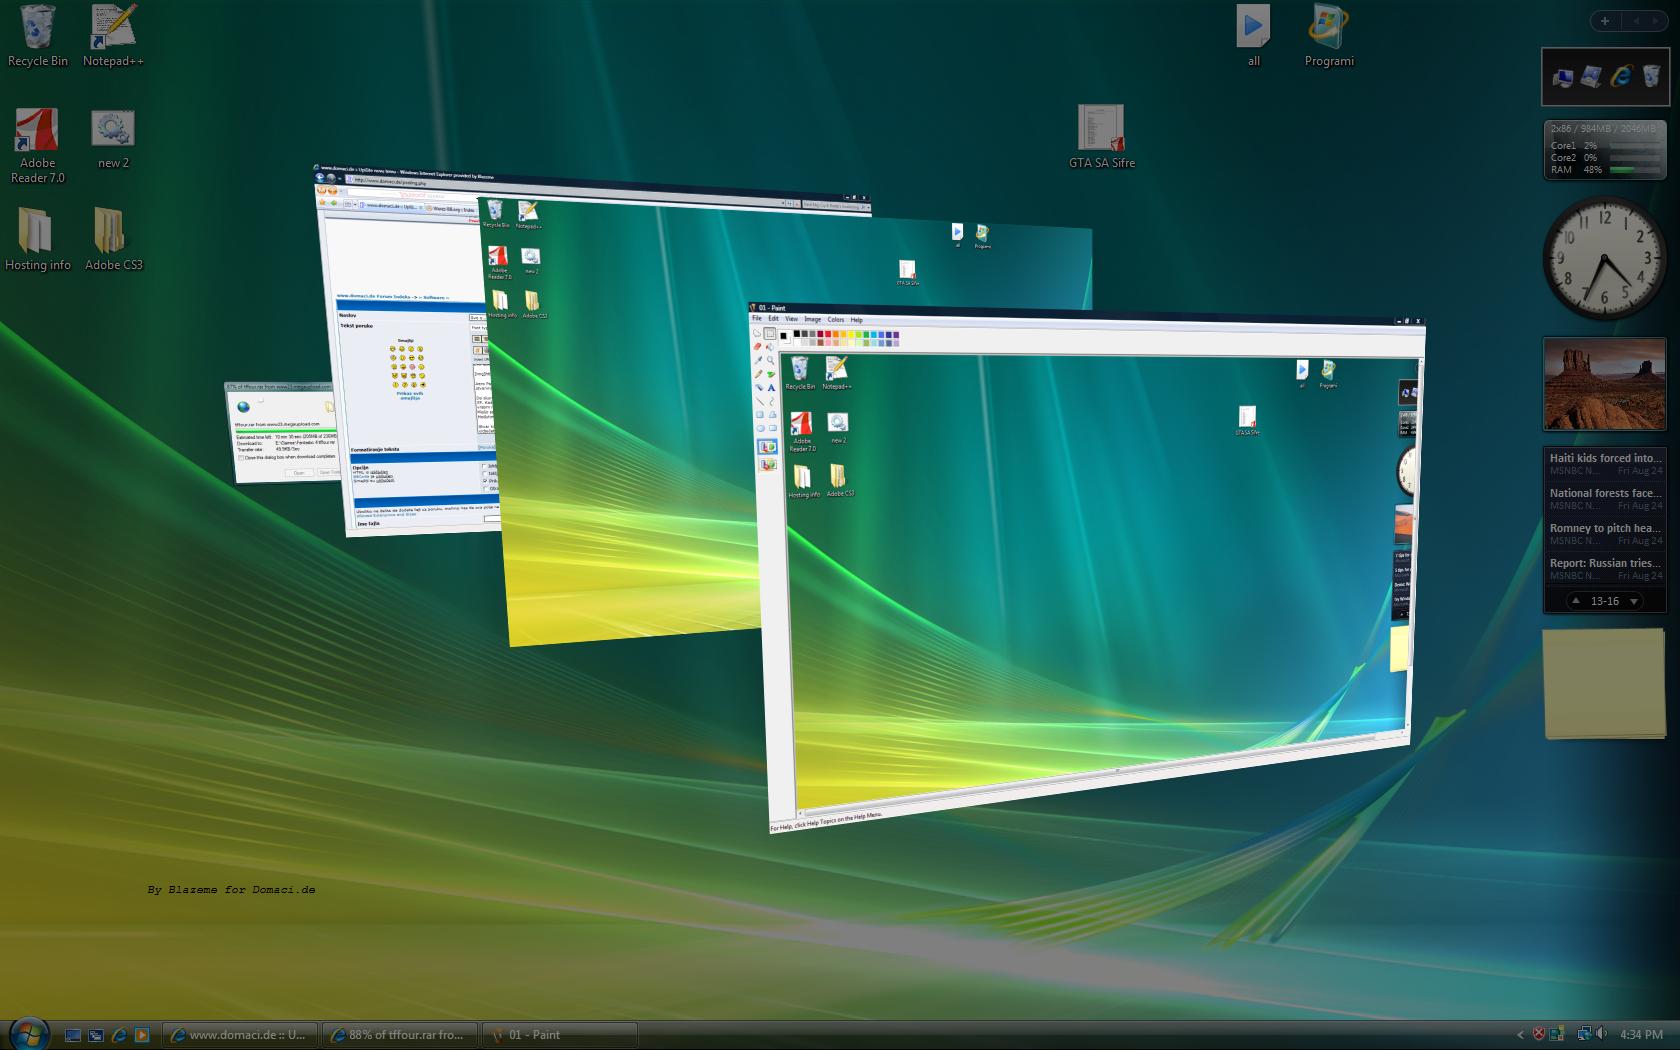Screen dimensions: 1680x1050
Task: Show next feed headlines with down arrow
Action: (1634, 601)
